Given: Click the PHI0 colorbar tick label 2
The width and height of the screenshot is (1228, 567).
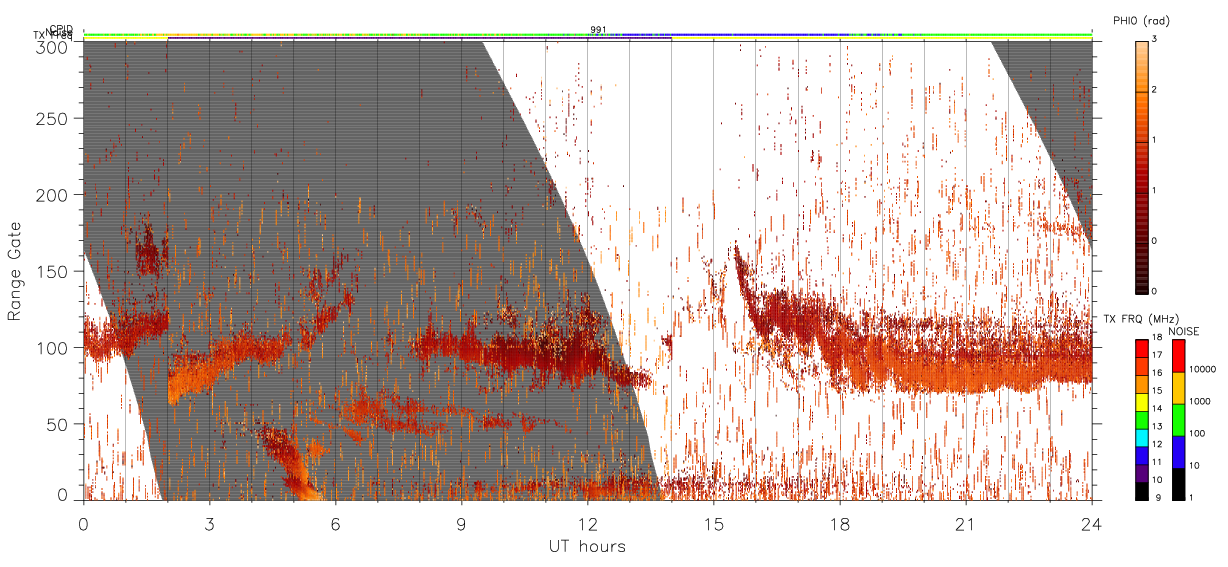Looking at the screenshot, I should point(1153,91).
